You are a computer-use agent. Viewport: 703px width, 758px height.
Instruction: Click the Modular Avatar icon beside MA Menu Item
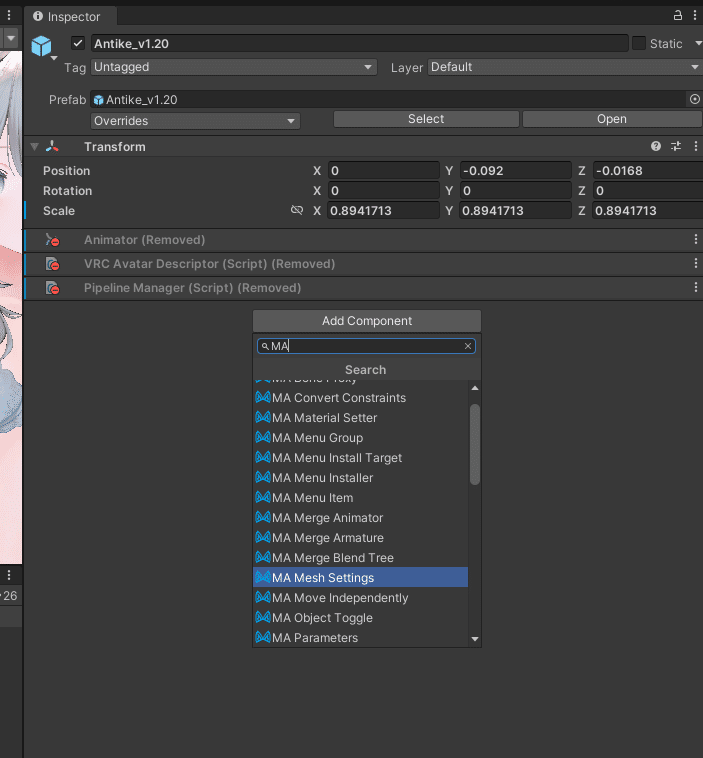tap(263, 497)
